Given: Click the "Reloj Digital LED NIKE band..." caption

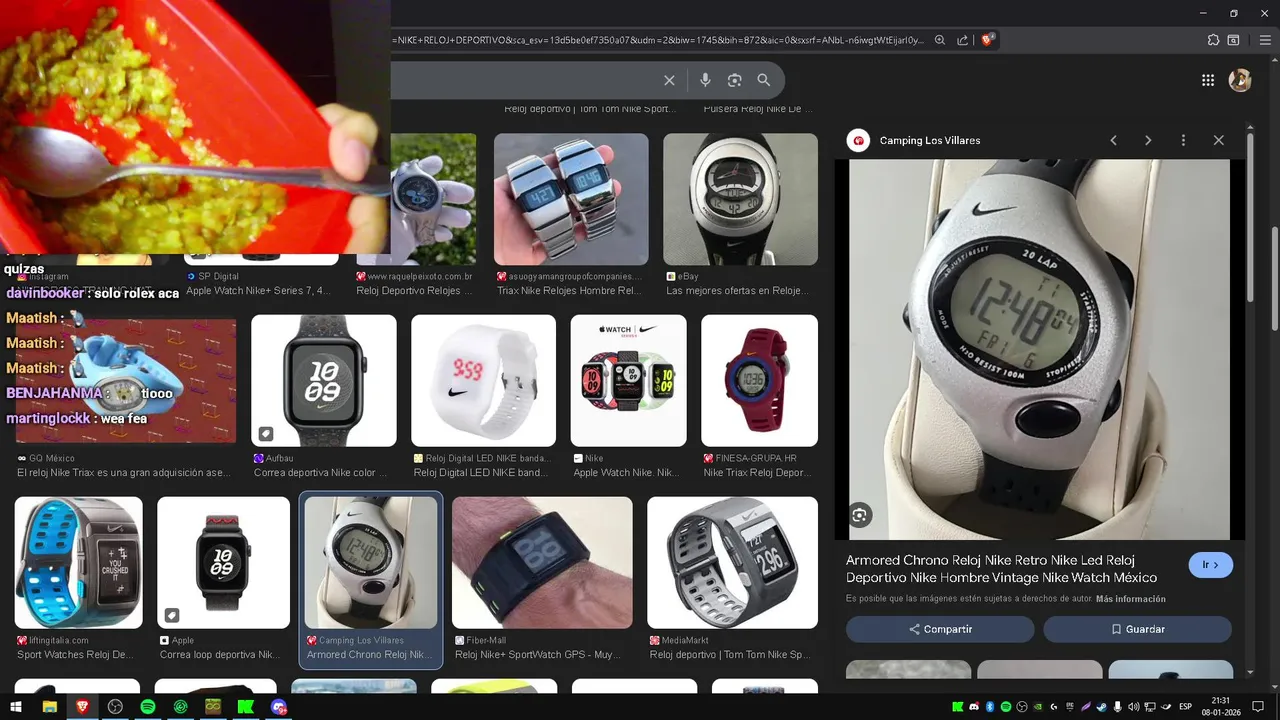Looking at the screenshot, I should 481,473.
